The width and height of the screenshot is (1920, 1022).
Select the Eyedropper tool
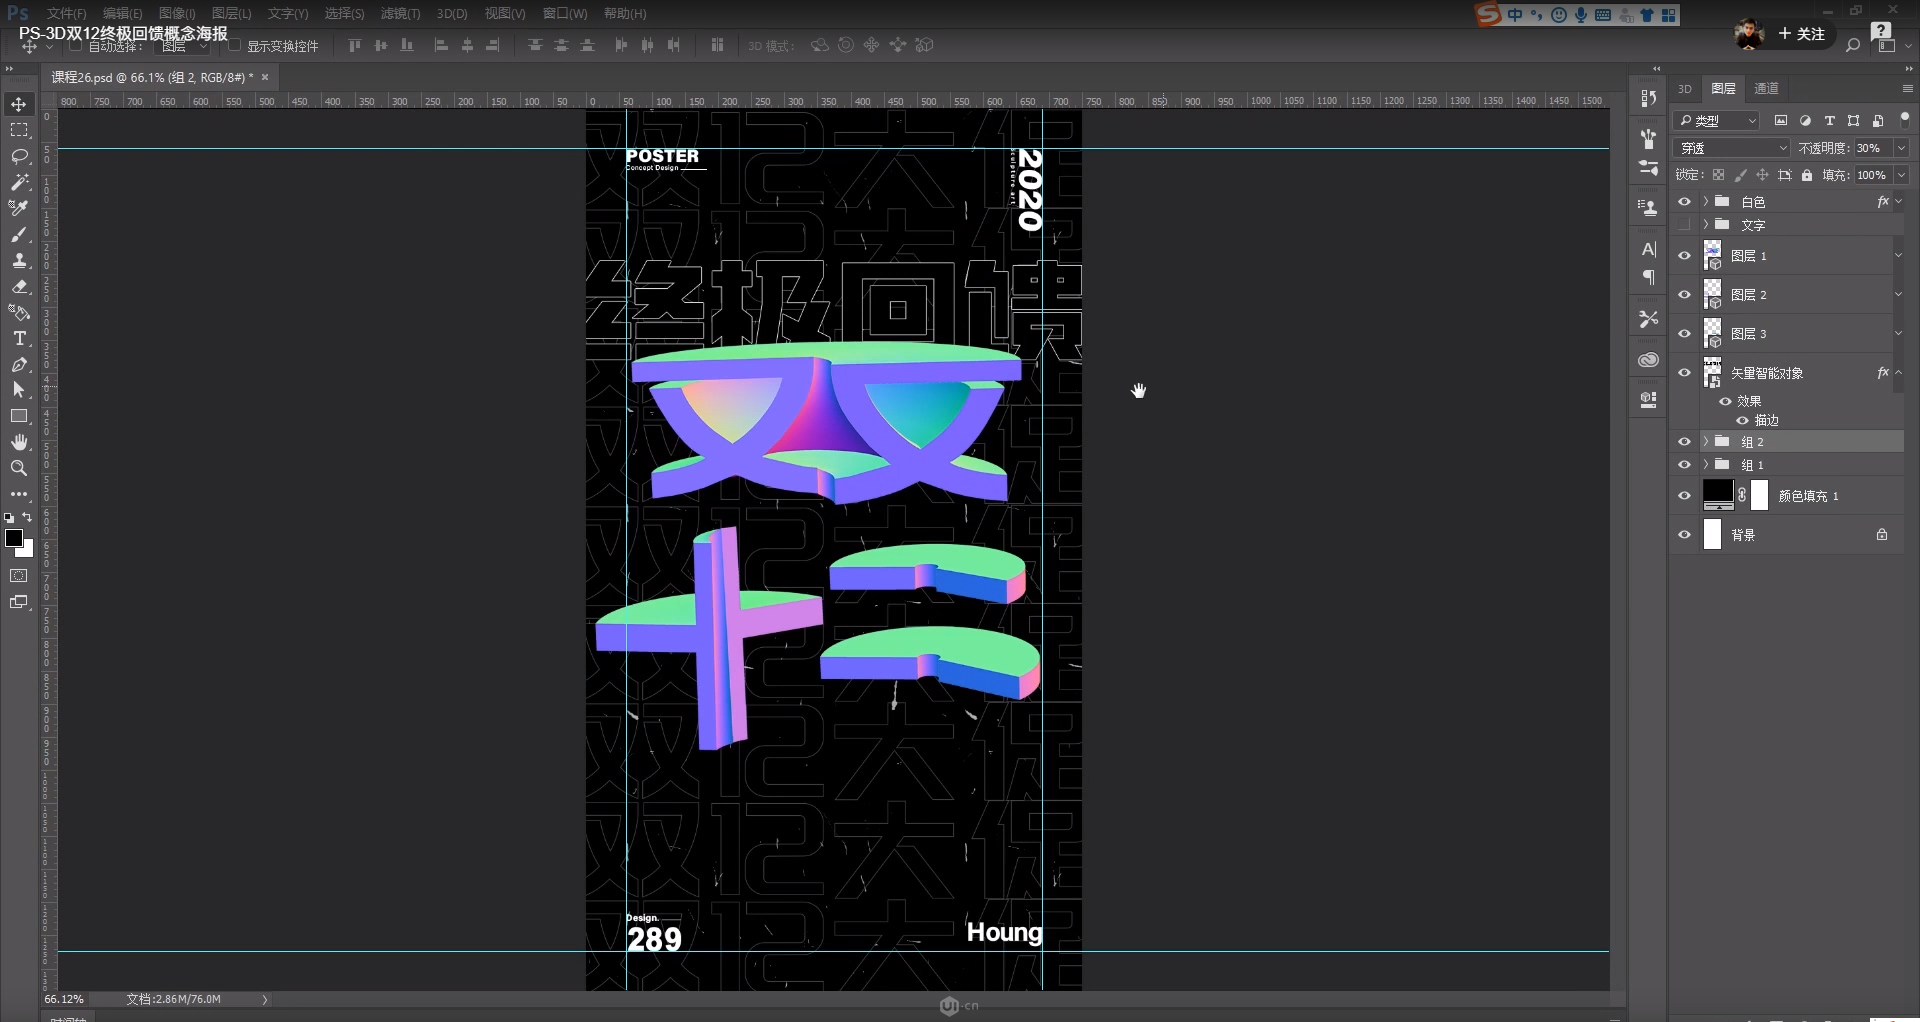[19, 209]
